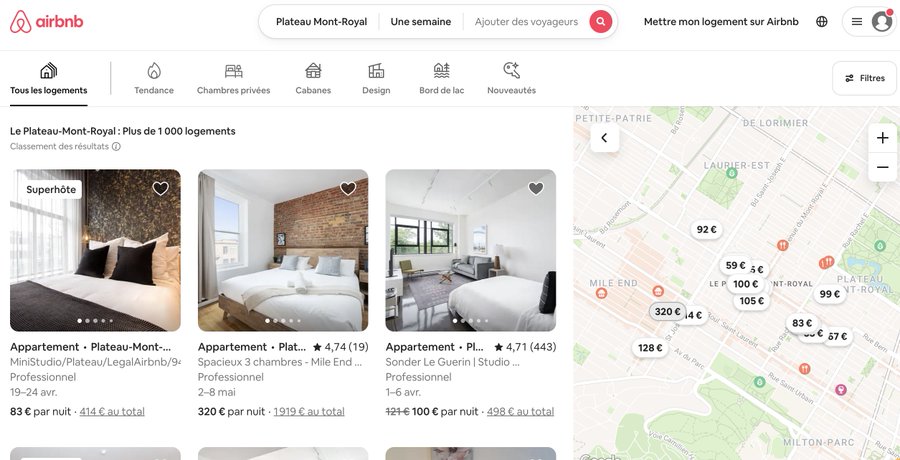Switch to the Design category tab
The image size is (900, 460).
376,78
